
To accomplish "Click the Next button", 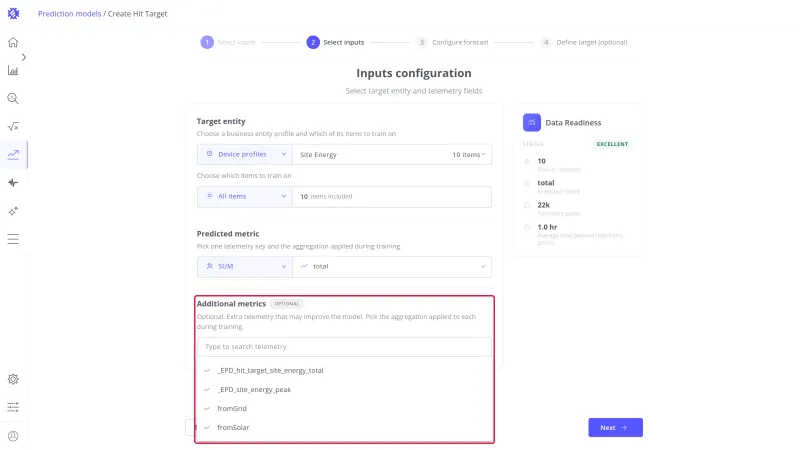I will (x=615, y=428).
